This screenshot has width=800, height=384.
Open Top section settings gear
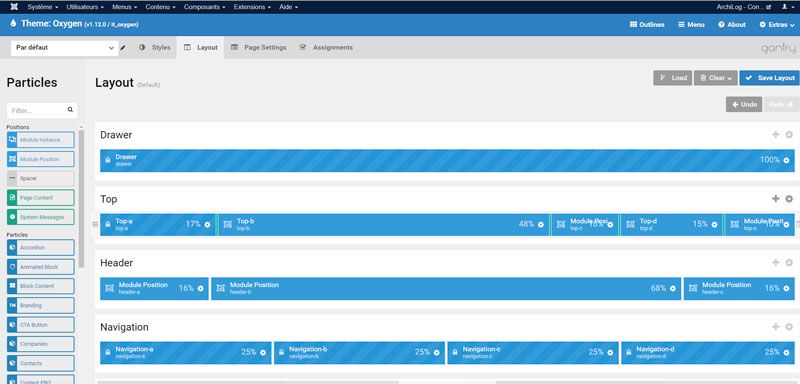[789, 199]
